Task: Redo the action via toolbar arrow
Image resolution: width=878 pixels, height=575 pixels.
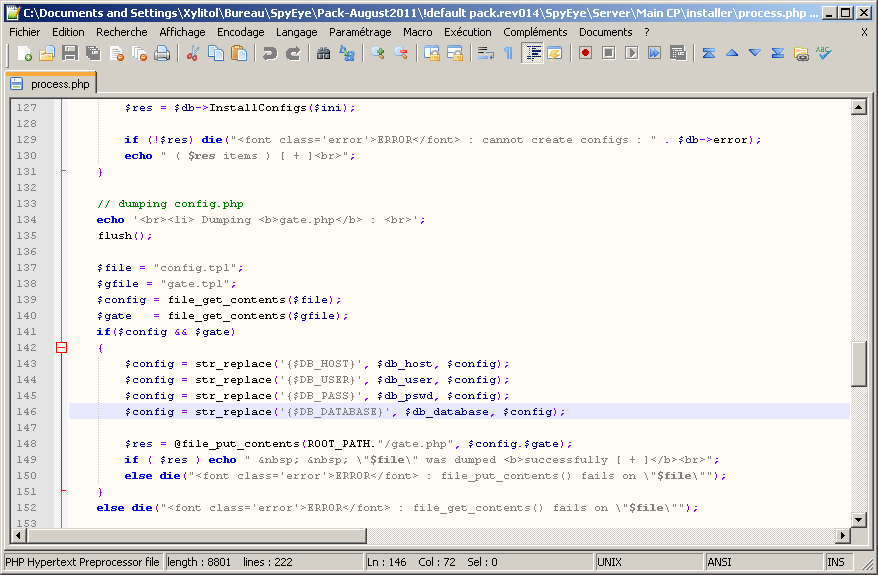Action: 293,54
